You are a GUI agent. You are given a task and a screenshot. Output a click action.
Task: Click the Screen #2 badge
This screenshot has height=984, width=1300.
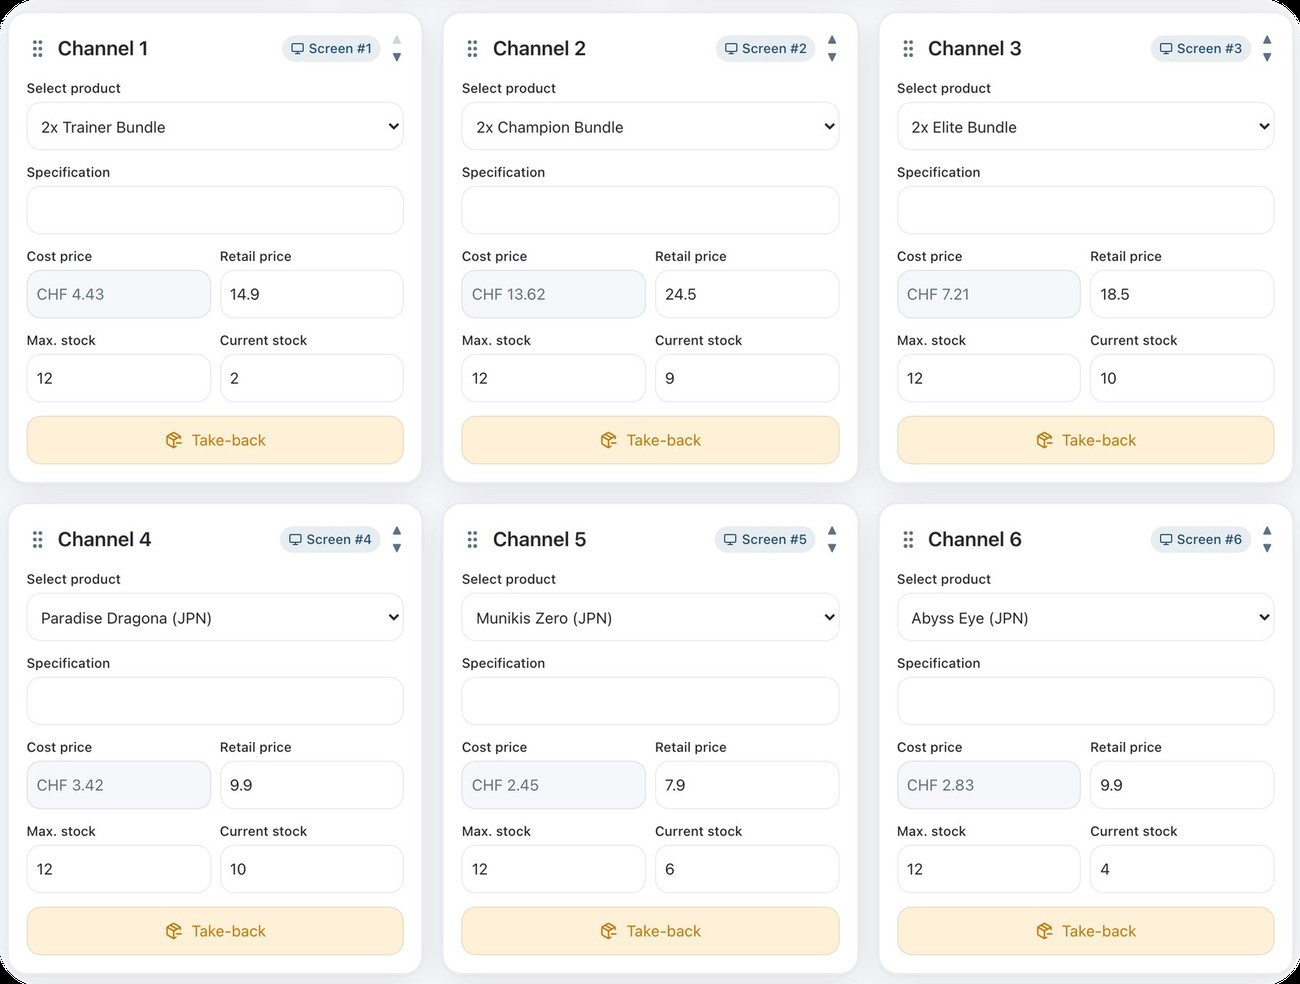pos(766,48)
